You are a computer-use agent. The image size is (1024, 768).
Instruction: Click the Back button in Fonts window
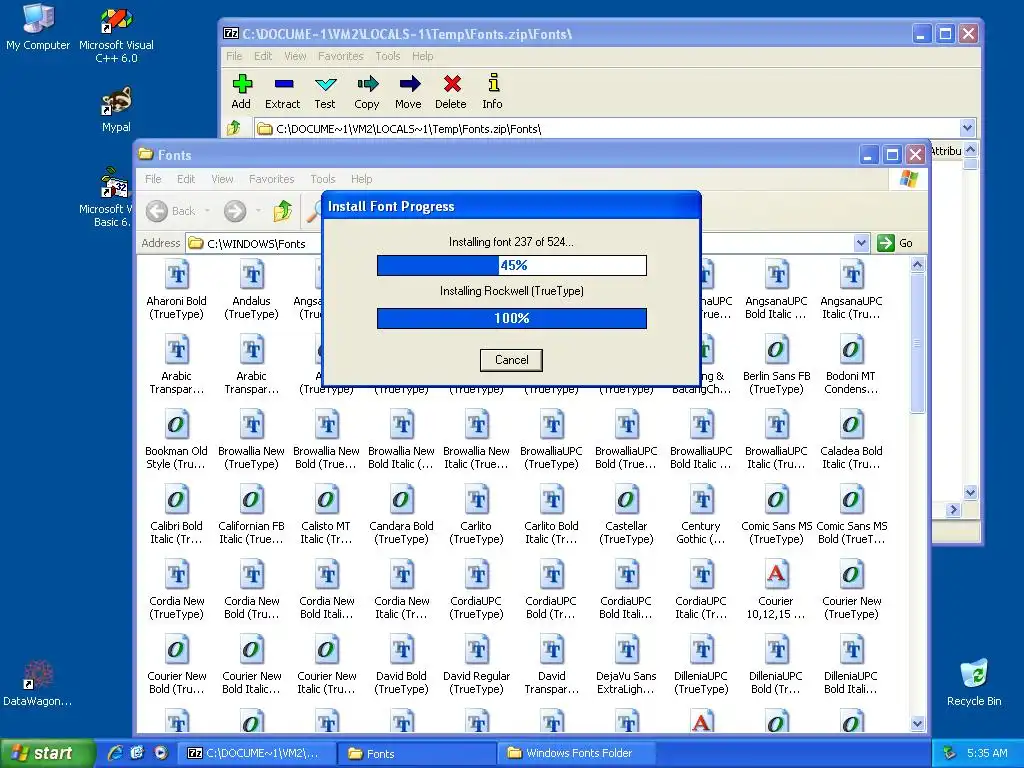(170, 211)
